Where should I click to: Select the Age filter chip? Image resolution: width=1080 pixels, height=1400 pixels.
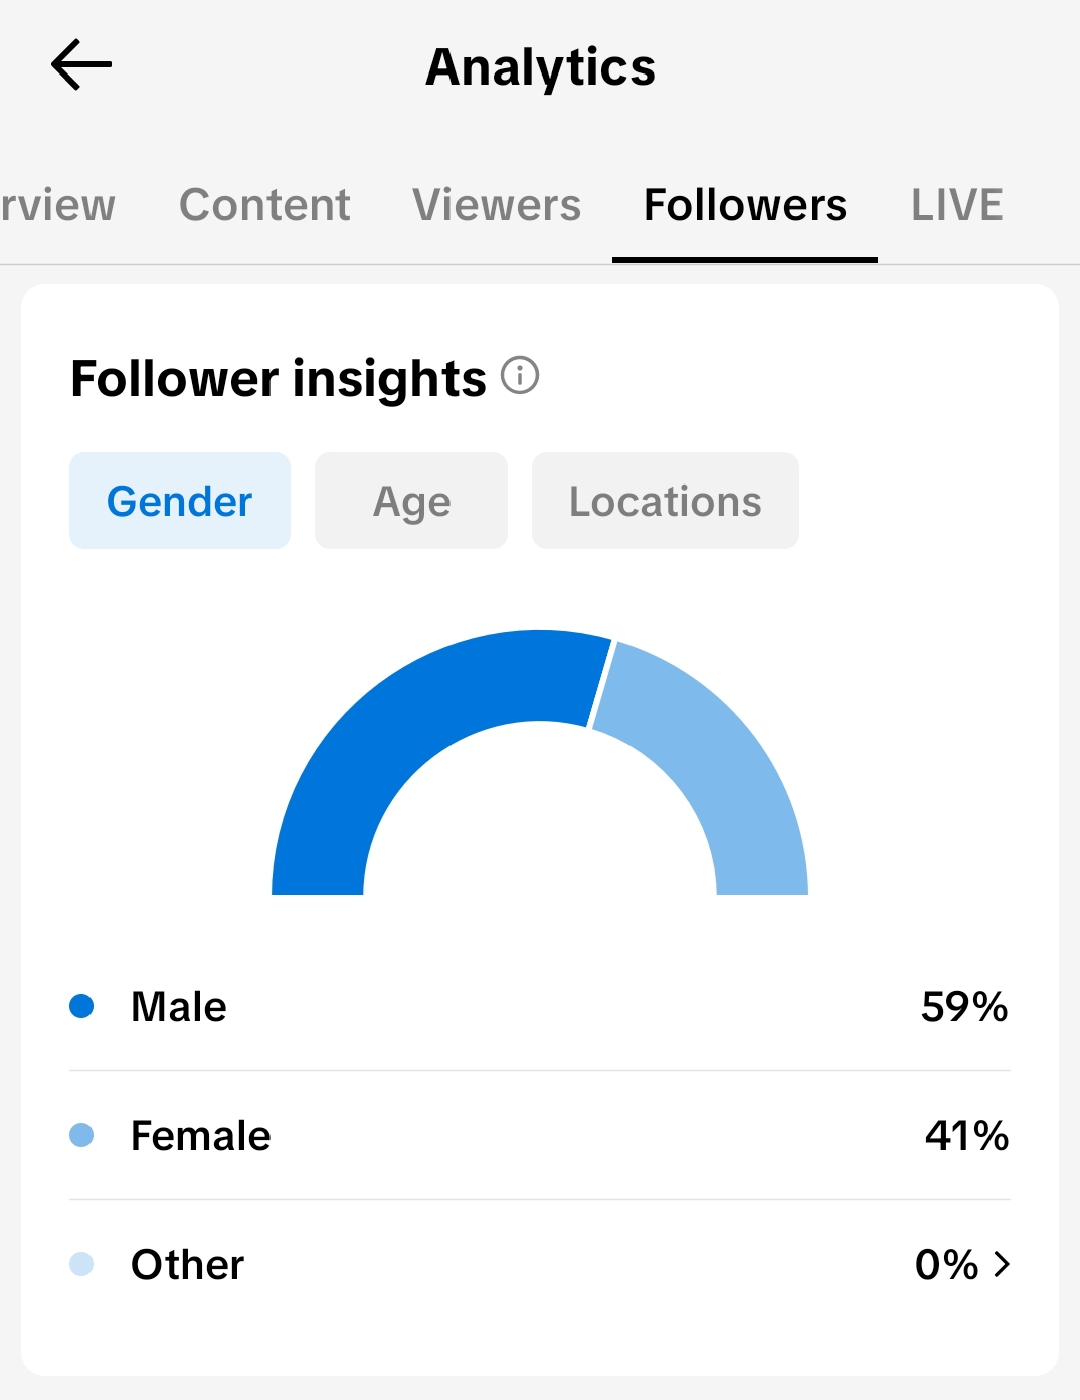click(411, 500)
